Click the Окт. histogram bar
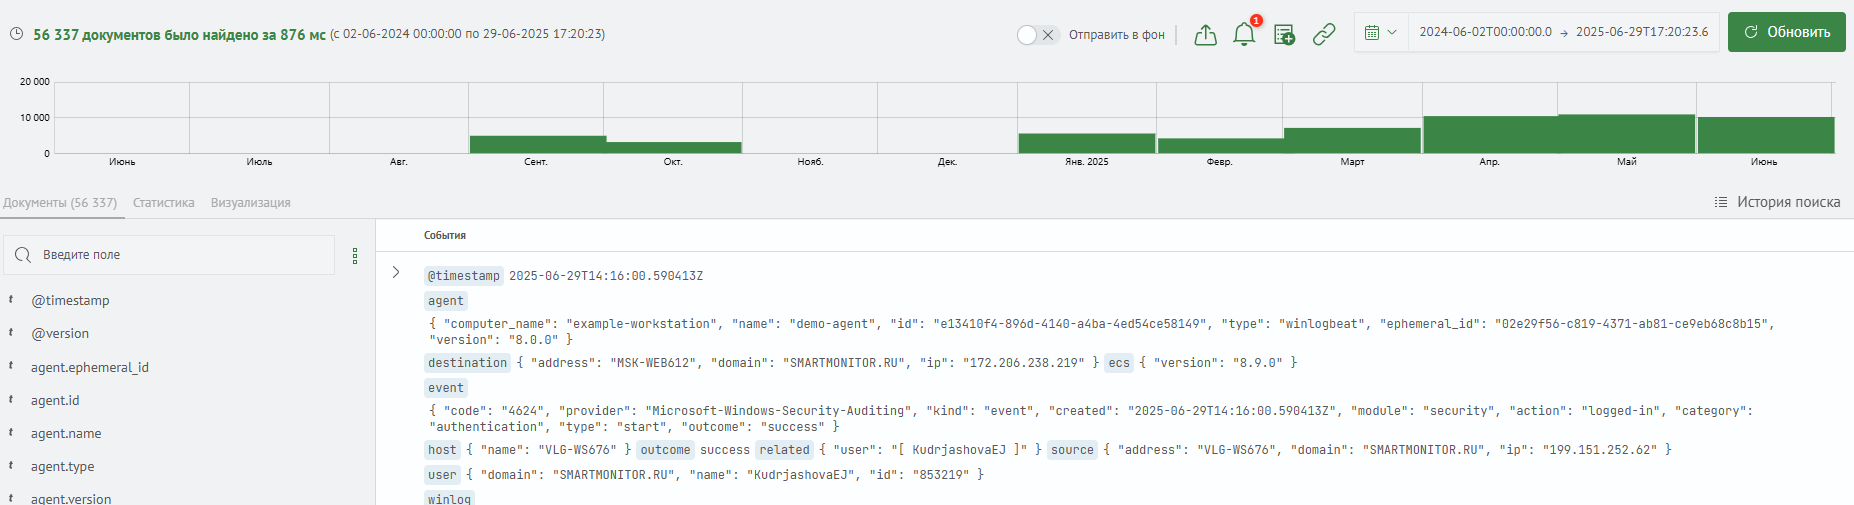Image resolution: width=1854 pixels, height=505 pixels. click(x=673, y=147)
